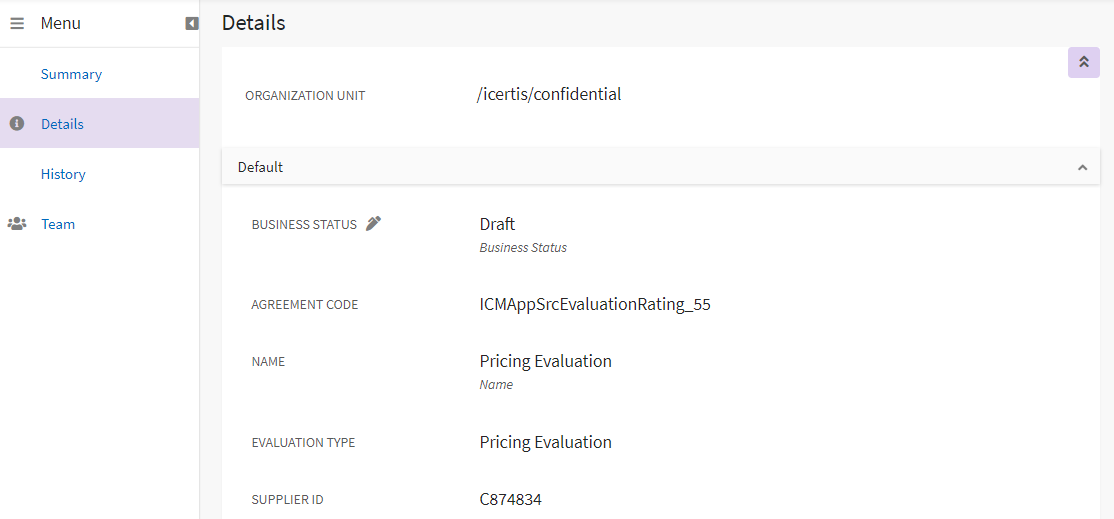Click the Name field value Pricing Evaluation

click(545, 361)
